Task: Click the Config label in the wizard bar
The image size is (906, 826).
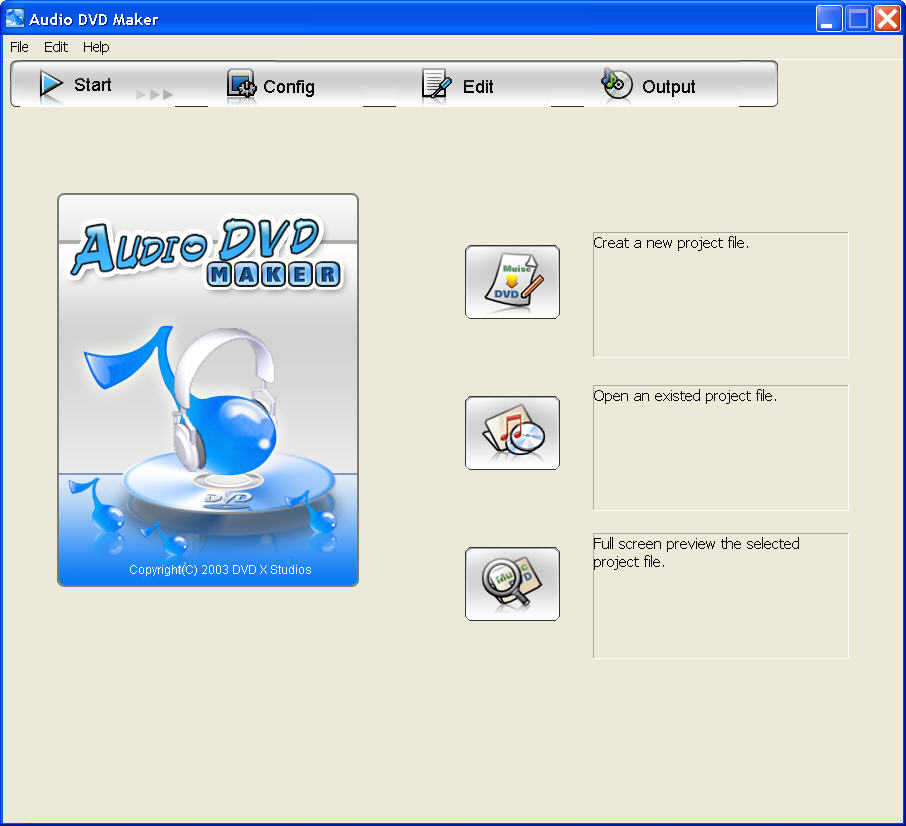Action: [x=289, y=87]
